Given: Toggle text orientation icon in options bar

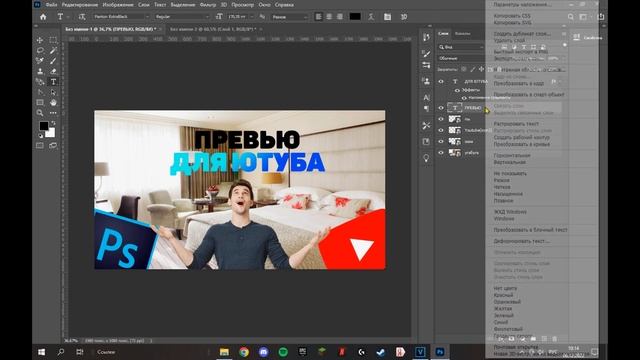Looking at the screenshot, I should point(82,17).
